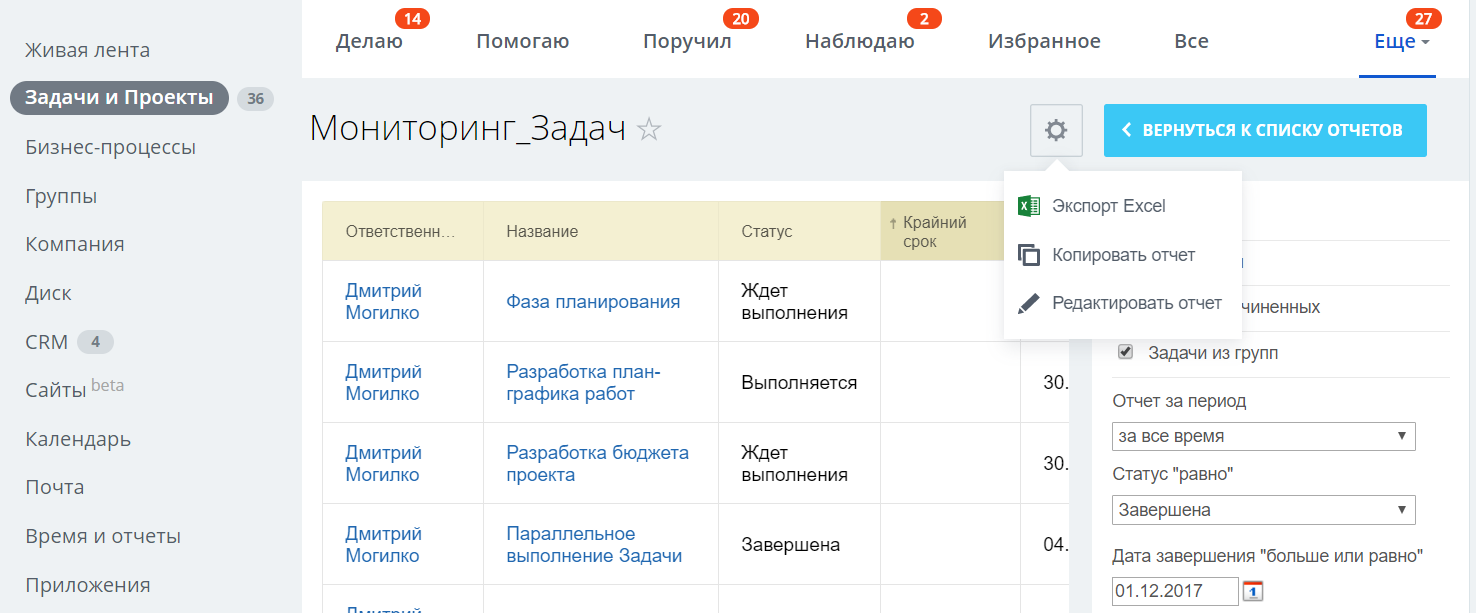The height and width of the screenshot is (613, 1476).
Task: Switch to the Делаю tab
Action: [369, 42]
